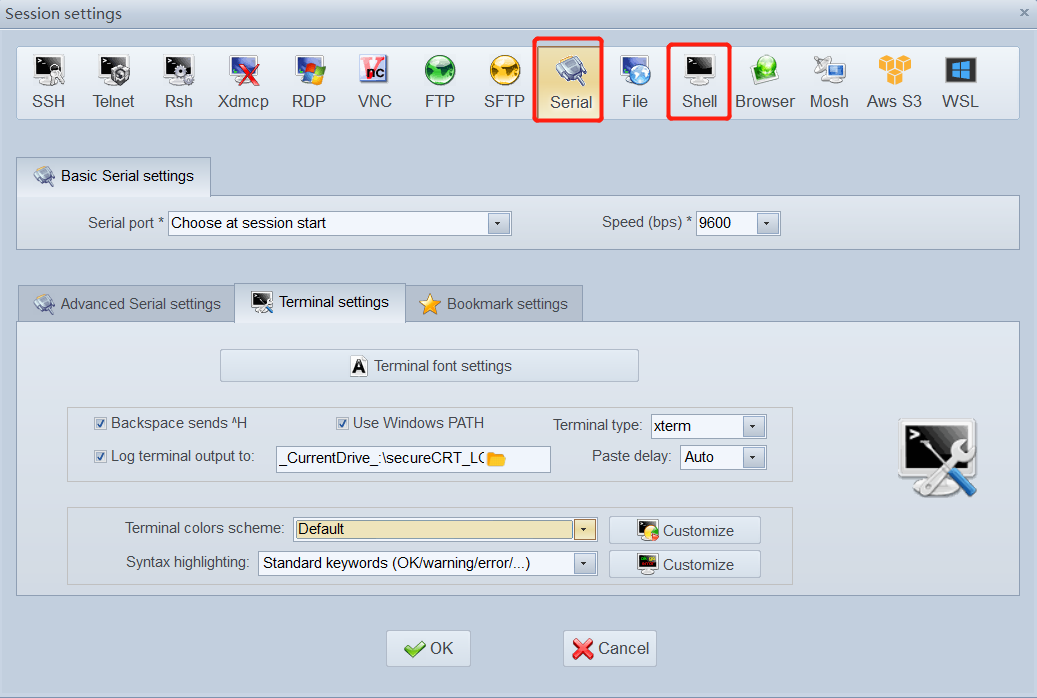Open the Paste delay dropdown
The width and height of the screenshot is (1037, 698).
(x=753, y=458)
